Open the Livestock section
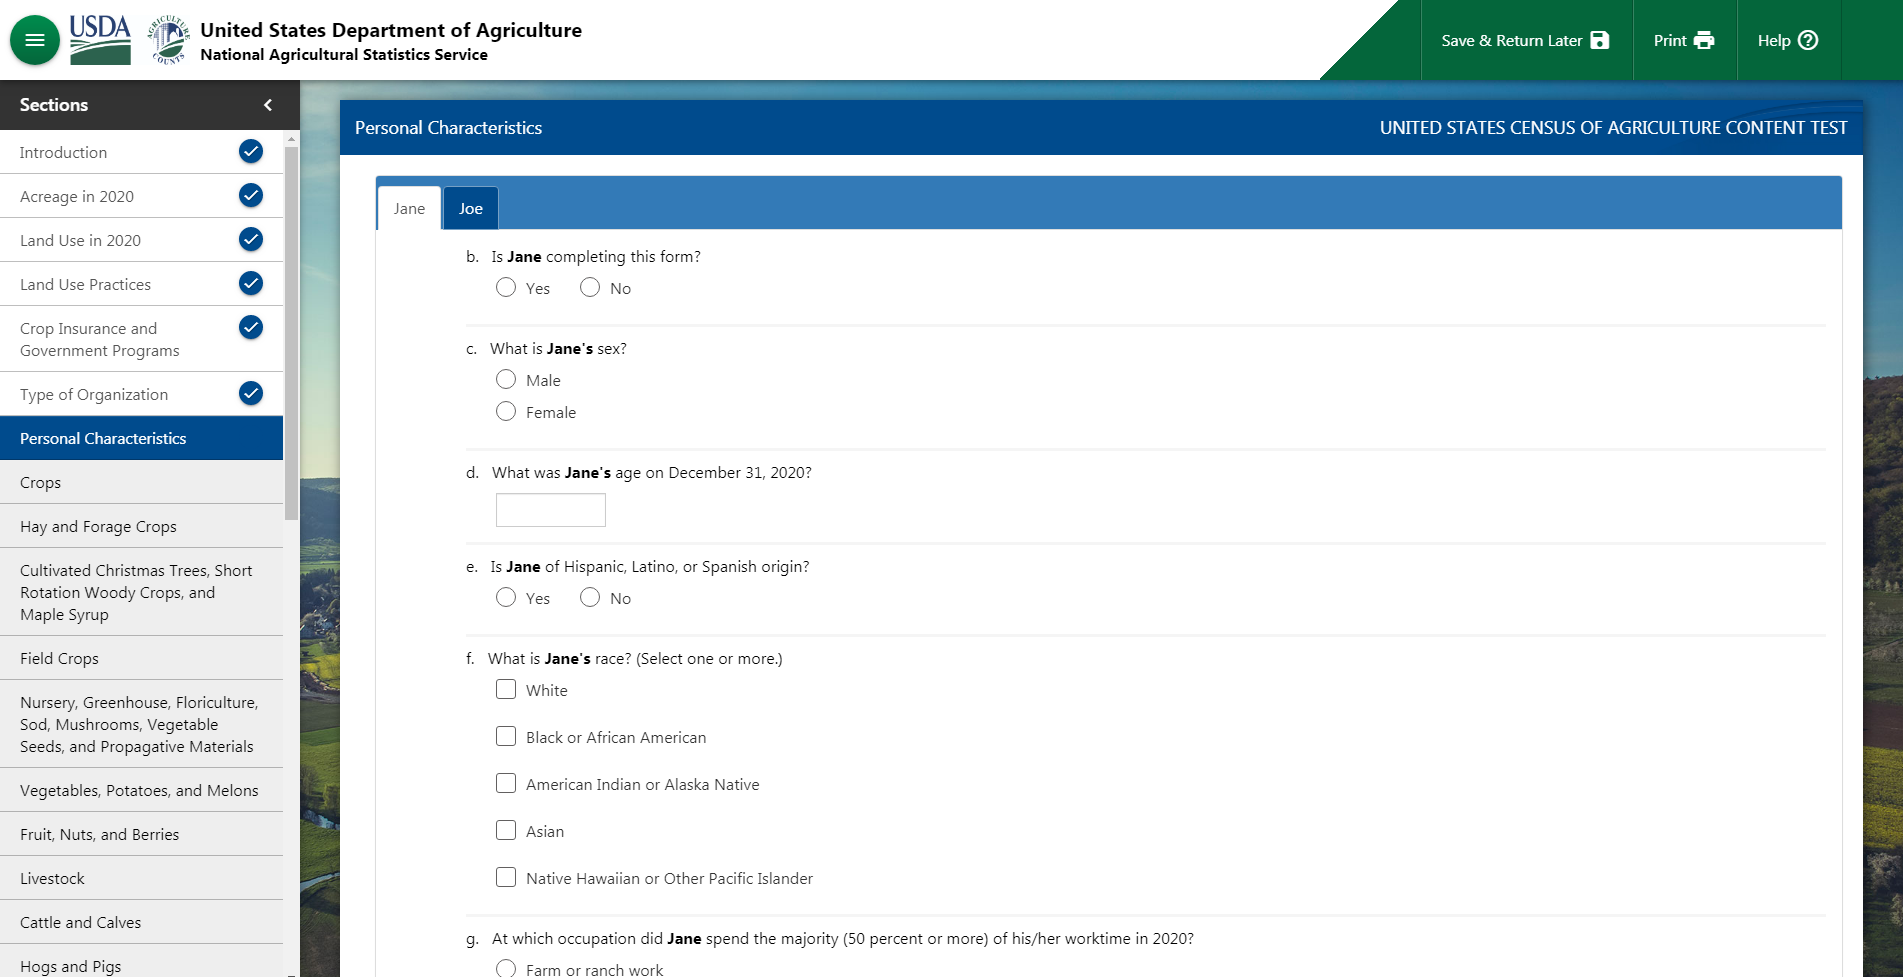 [x=141, y=878]
